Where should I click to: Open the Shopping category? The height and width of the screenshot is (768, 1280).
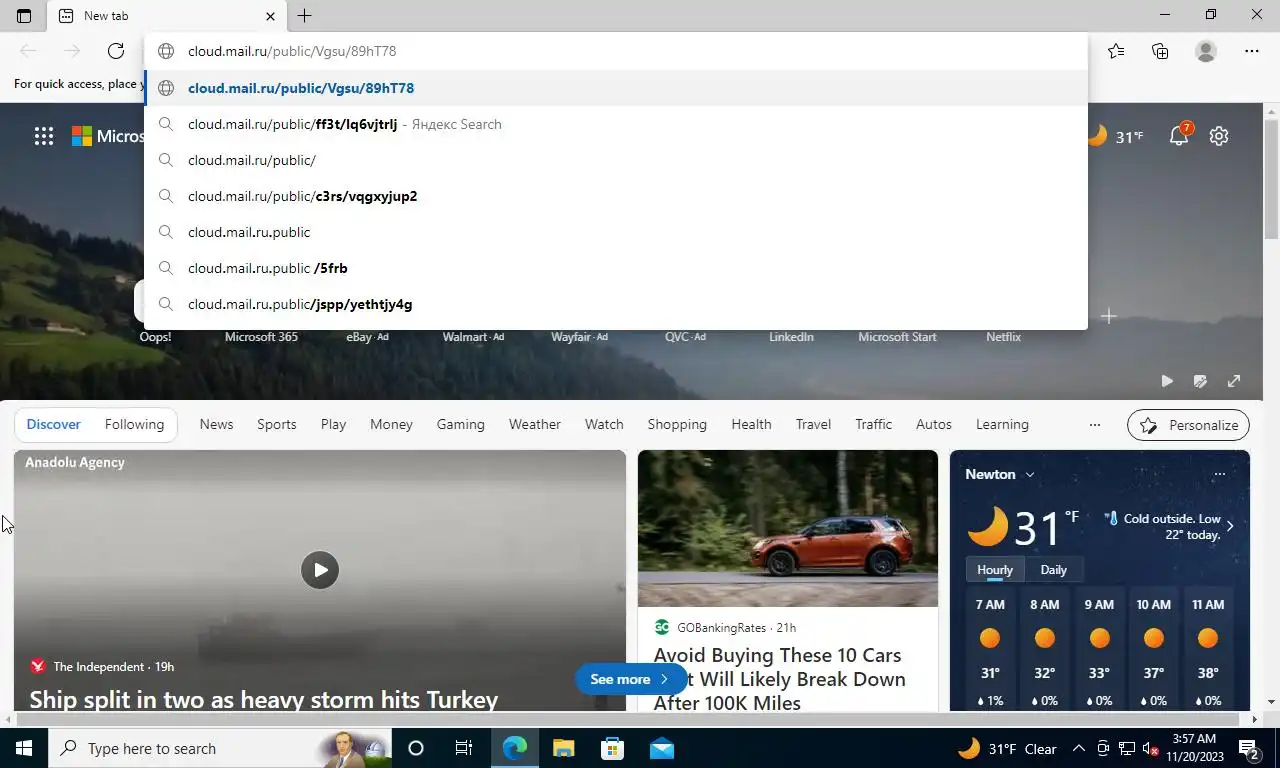[677, 424]
